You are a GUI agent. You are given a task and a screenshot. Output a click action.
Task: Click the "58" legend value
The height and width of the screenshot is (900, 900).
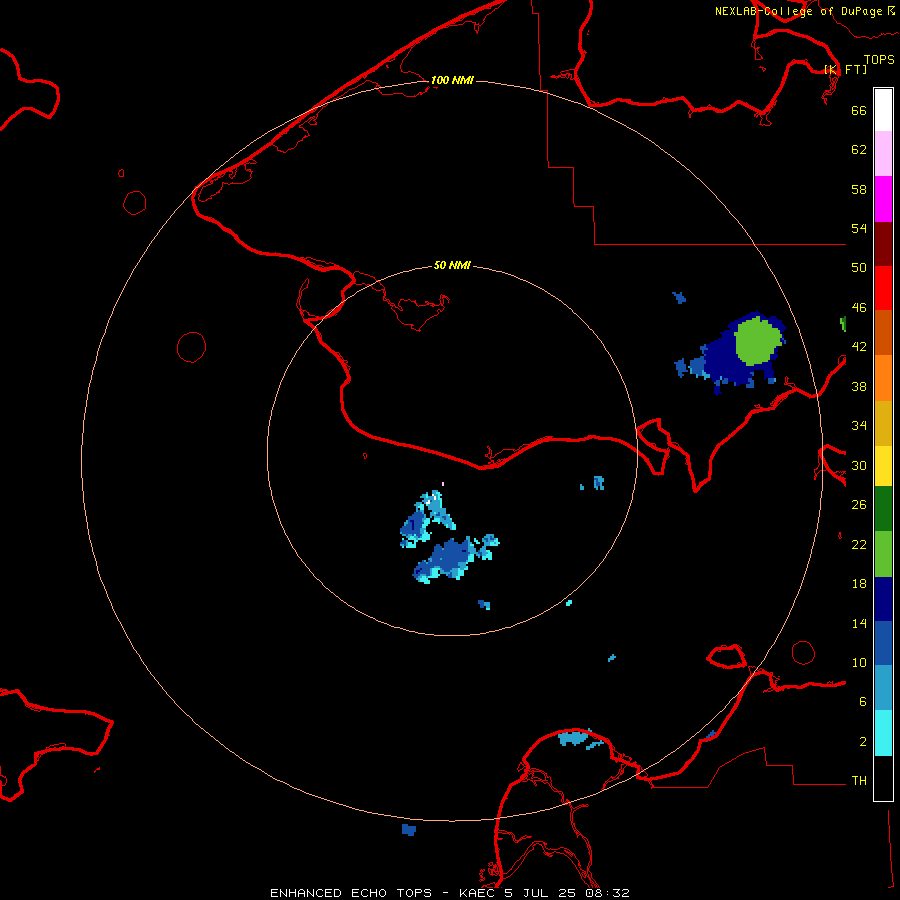859,189
